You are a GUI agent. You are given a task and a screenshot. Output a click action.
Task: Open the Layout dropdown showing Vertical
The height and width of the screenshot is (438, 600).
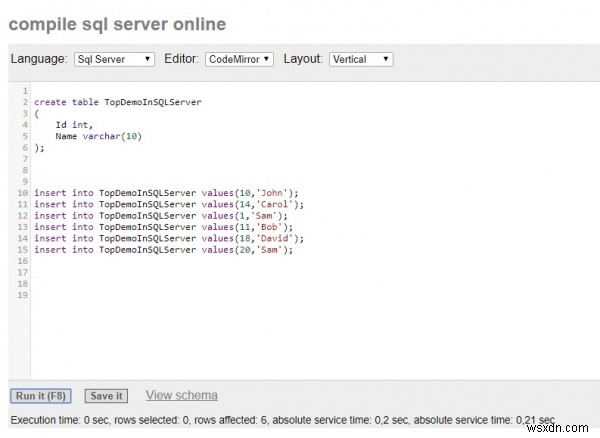click(361, 59)
